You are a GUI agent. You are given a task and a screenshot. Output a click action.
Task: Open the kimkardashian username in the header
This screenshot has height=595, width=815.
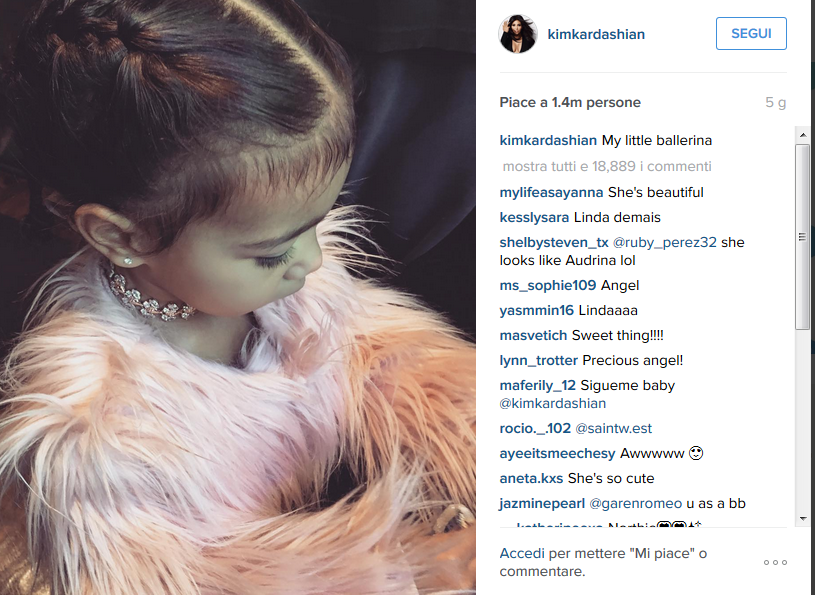click(x=596, y=34)
